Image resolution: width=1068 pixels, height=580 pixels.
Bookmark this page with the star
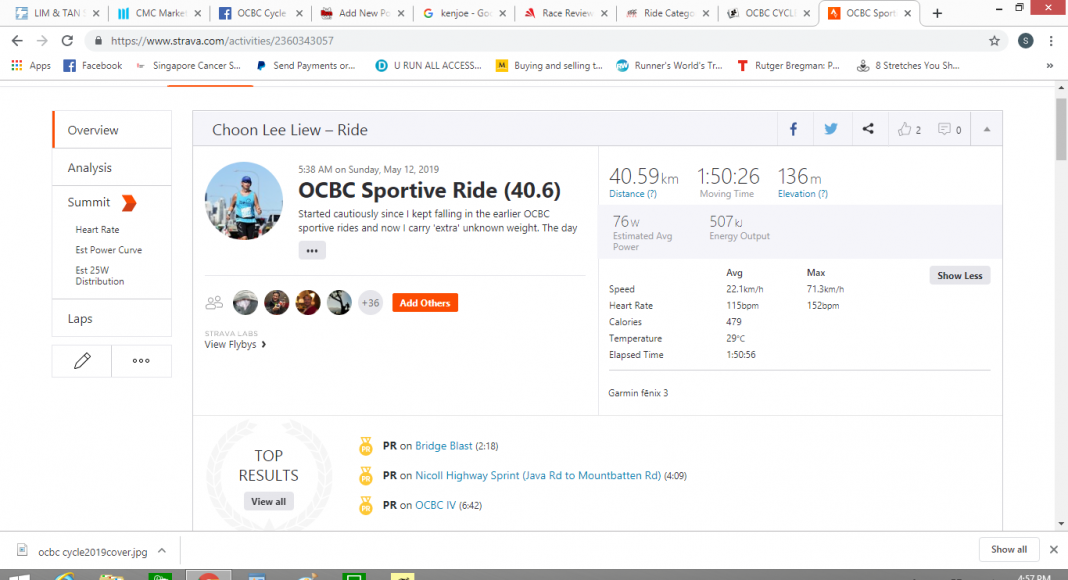point(994,41)
